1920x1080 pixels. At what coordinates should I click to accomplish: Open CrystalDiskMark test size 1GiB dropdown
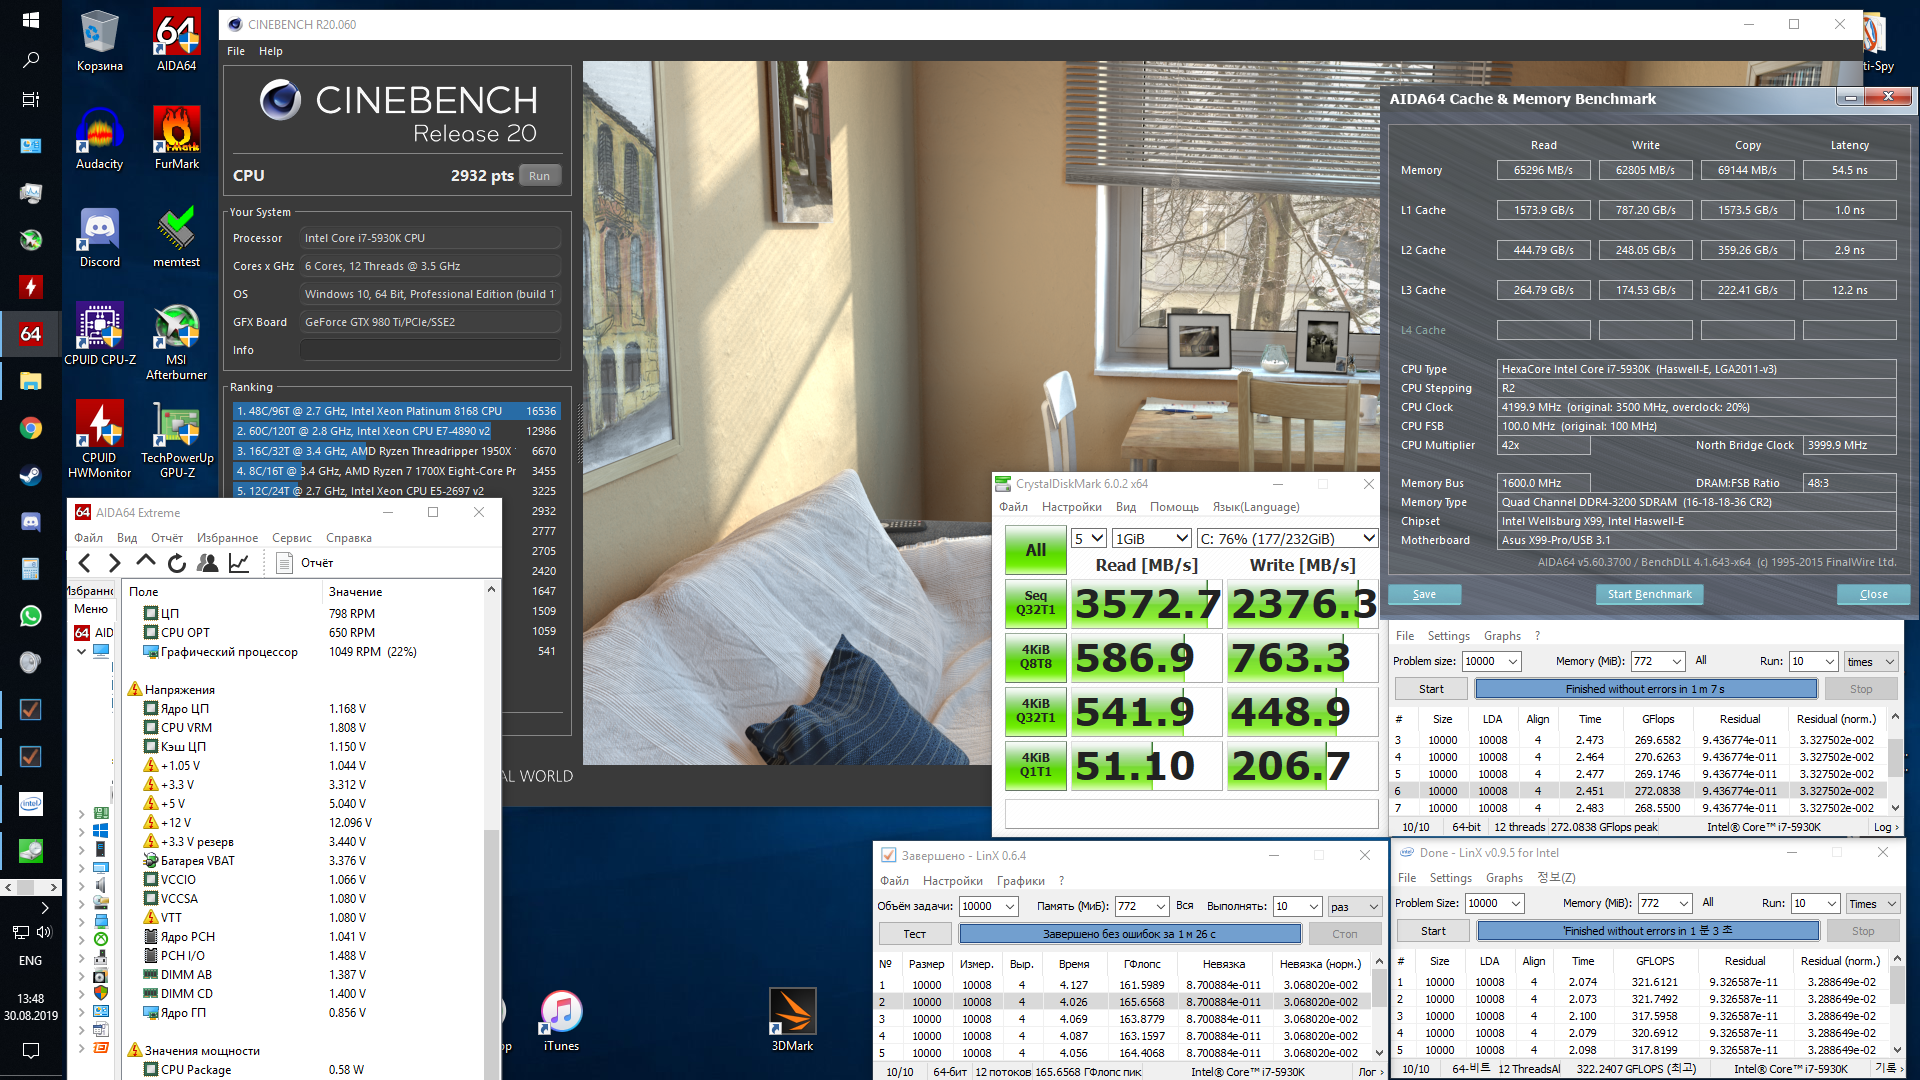[x=1151, y=538]
